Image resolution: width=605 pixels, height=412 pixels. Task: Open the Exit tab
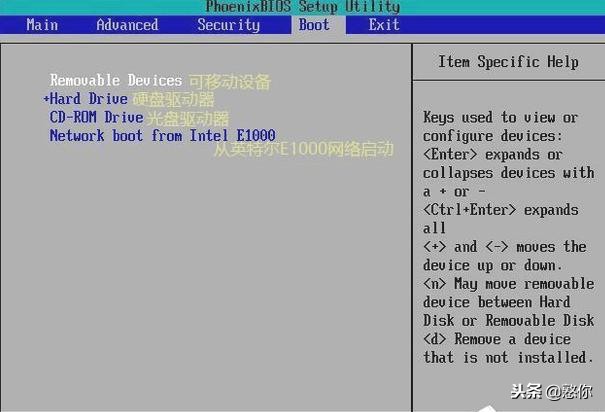click(x=384, y=25)
